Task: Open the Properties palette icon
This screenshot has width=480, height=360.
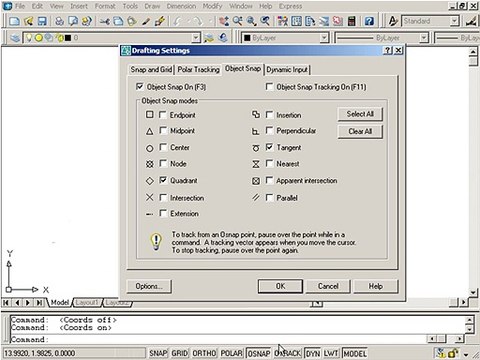Action: [283, 21]
